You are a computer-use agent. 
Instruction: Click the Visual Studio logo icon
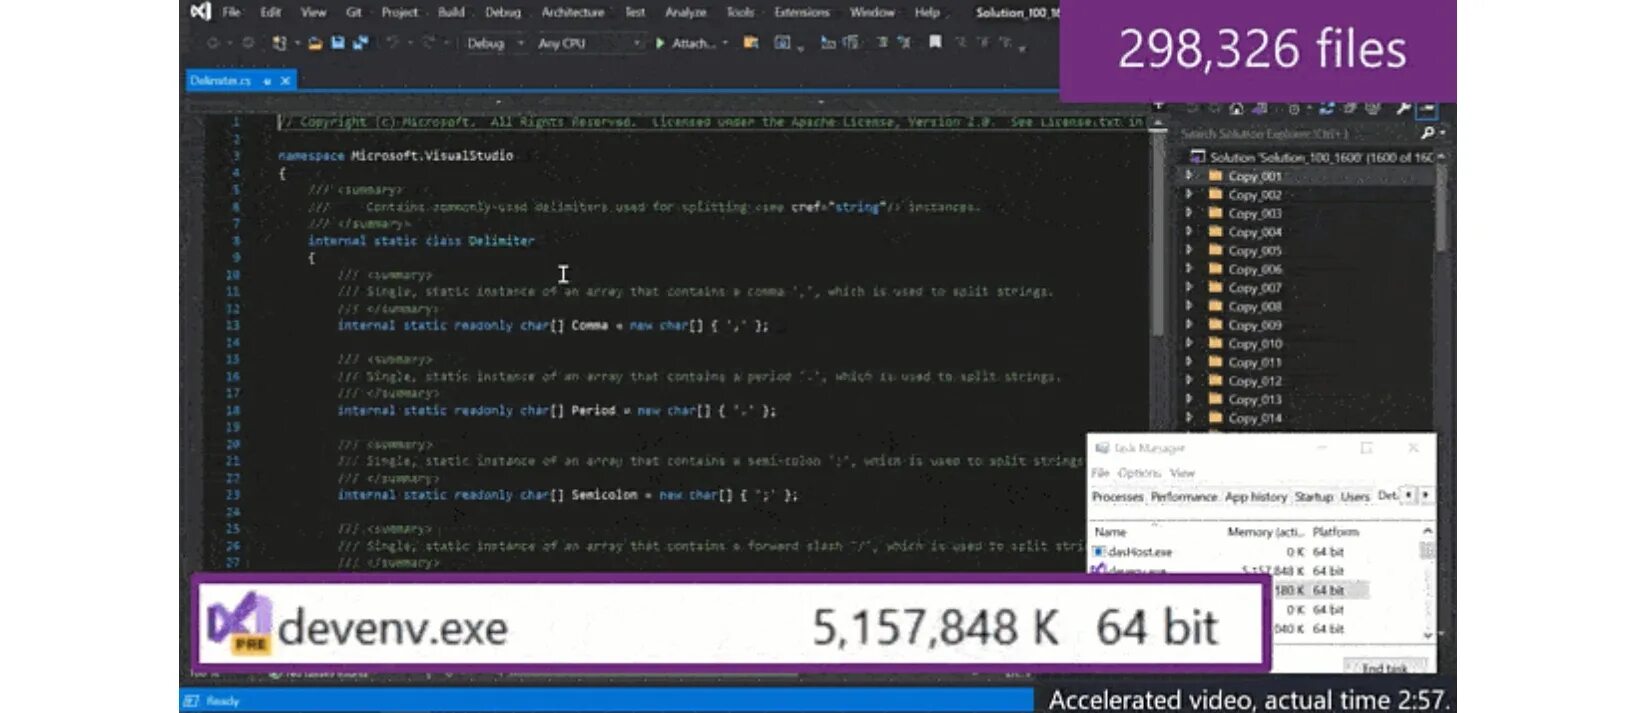click(x=200, y=12)
